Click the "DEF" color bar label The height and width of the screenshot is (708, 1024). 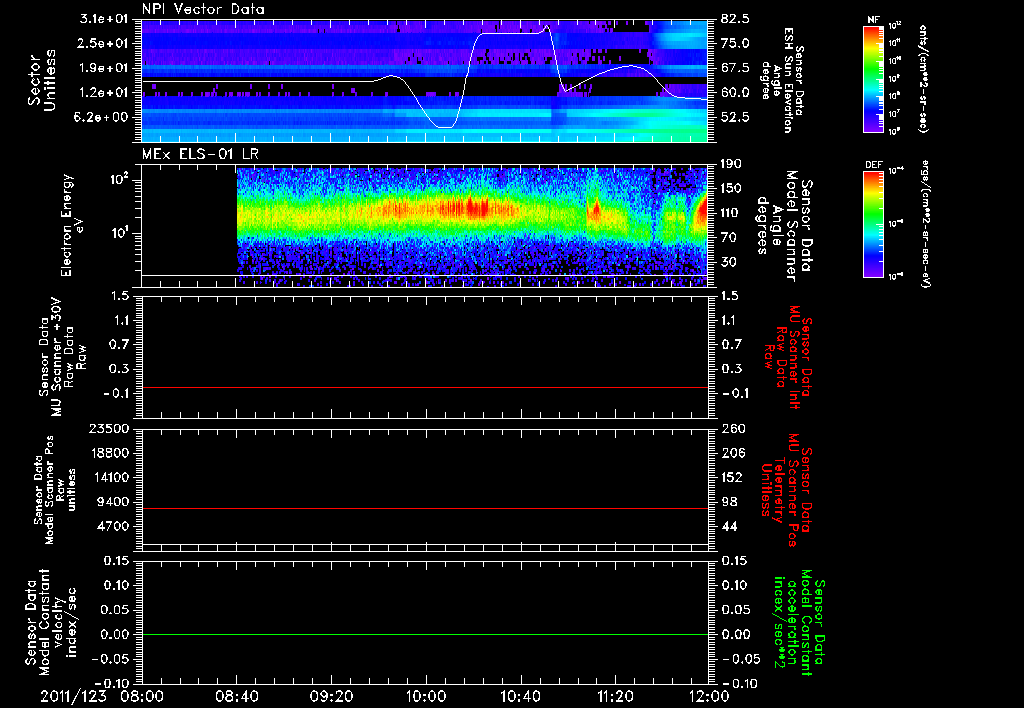tap(873, 165)
